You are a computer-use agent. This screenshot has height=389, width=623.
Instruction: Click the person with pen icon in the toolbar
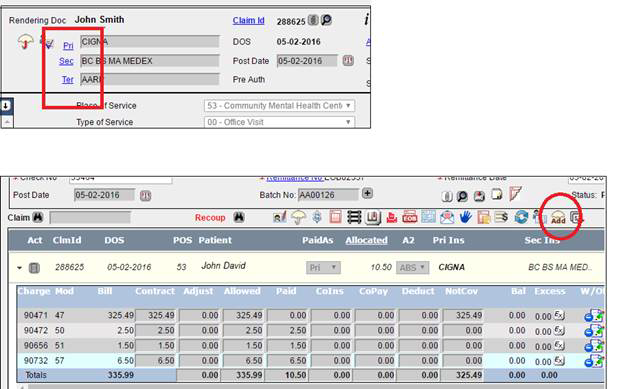tap(280, 217)
